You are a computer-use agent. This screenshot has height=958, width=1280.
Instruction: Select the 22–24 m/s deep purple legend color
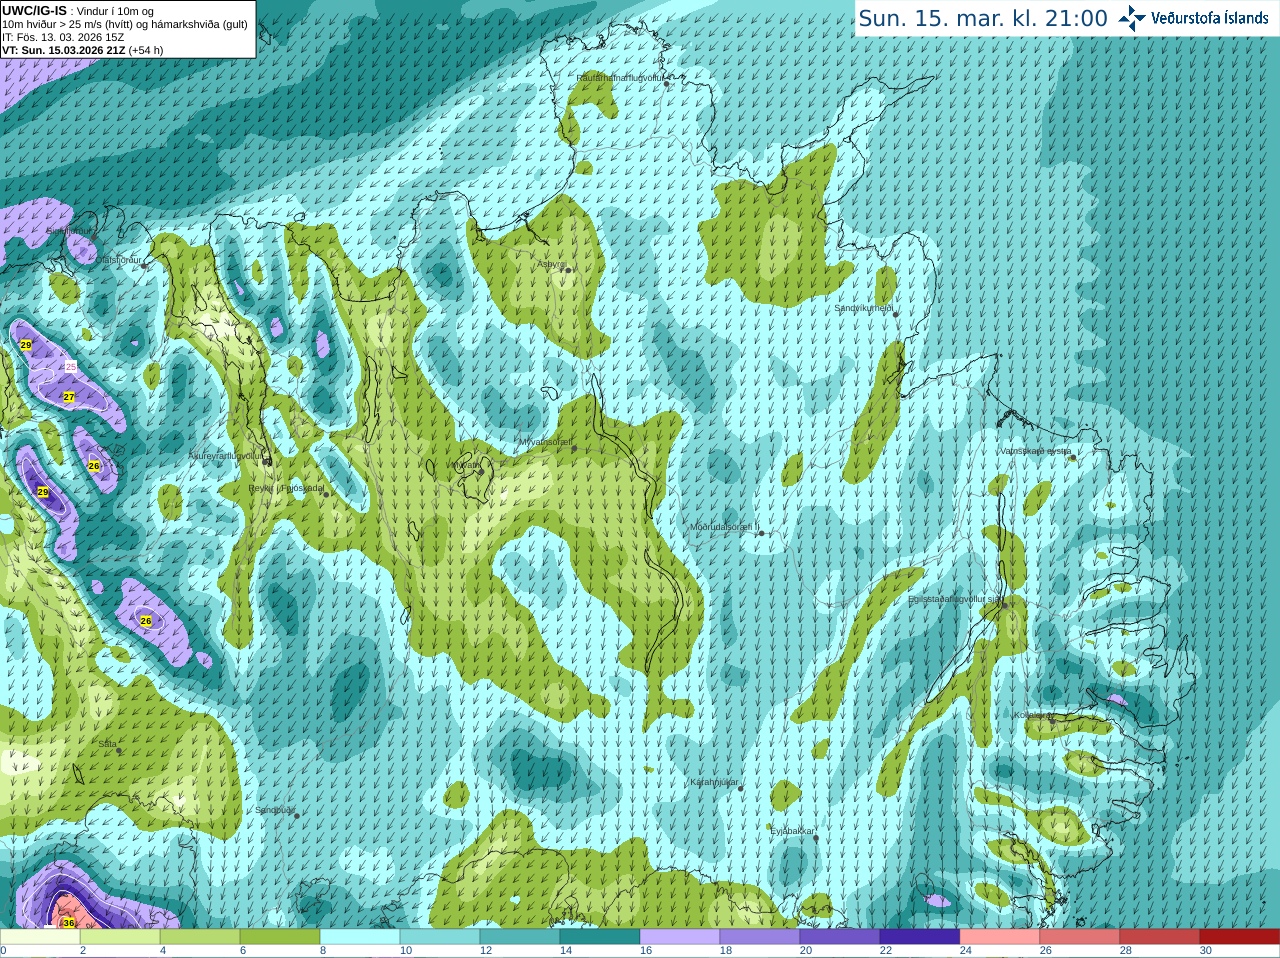click(x=920, y=937)
